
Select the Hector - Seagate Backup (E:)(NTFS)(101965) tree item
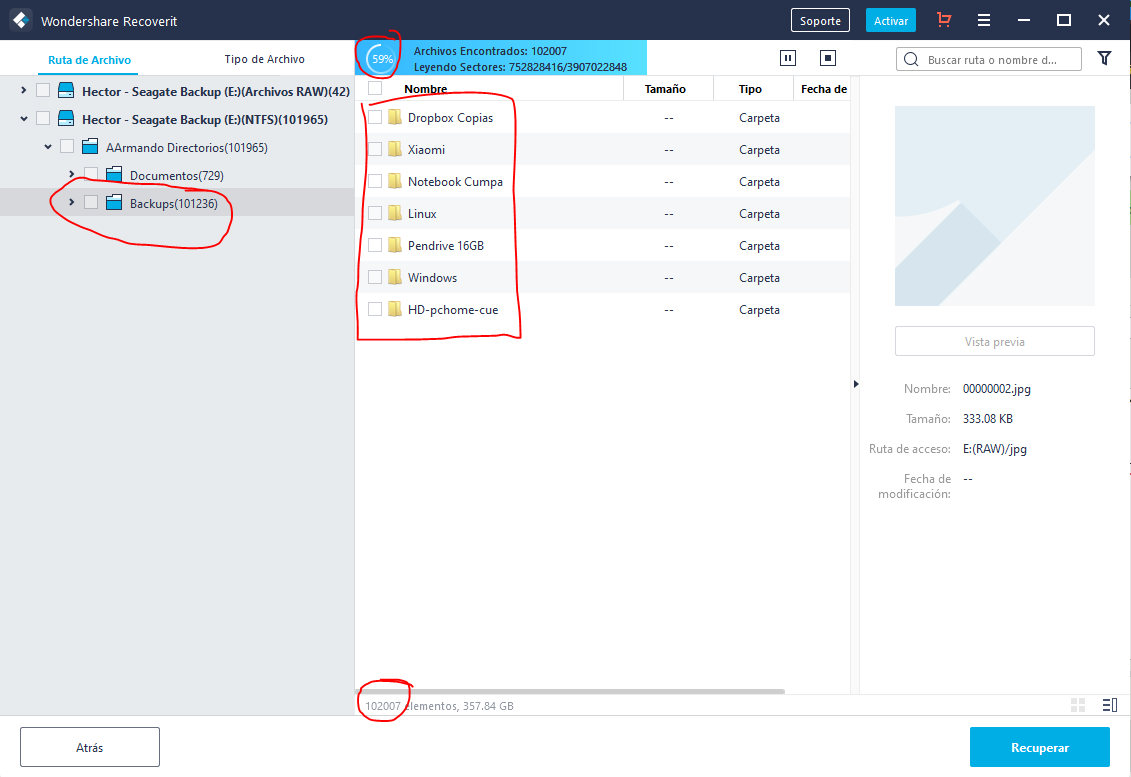click(205, 119)
